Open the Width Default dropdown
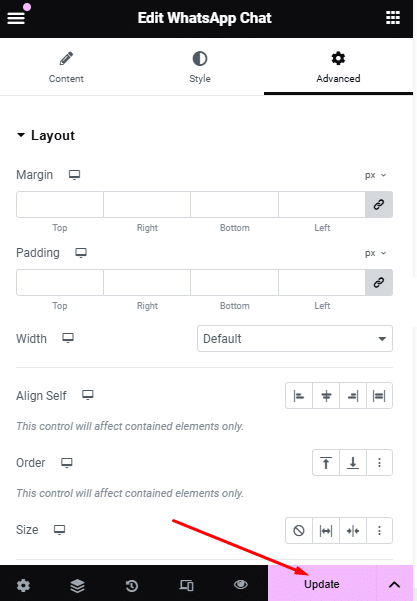Viewport: 417px width, 601px height. [295, 338]
